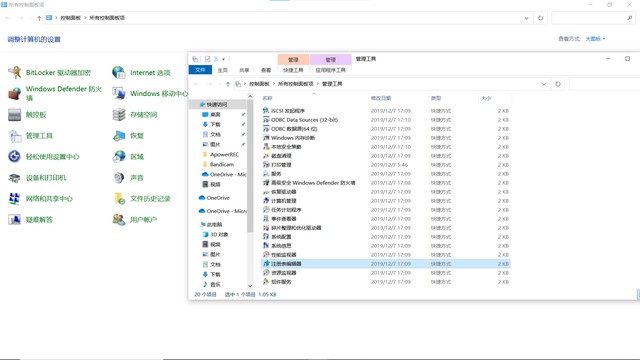Select the ODBC Data Sources (32-bit) file
The image size is (640, 360).
coord(304,120)
